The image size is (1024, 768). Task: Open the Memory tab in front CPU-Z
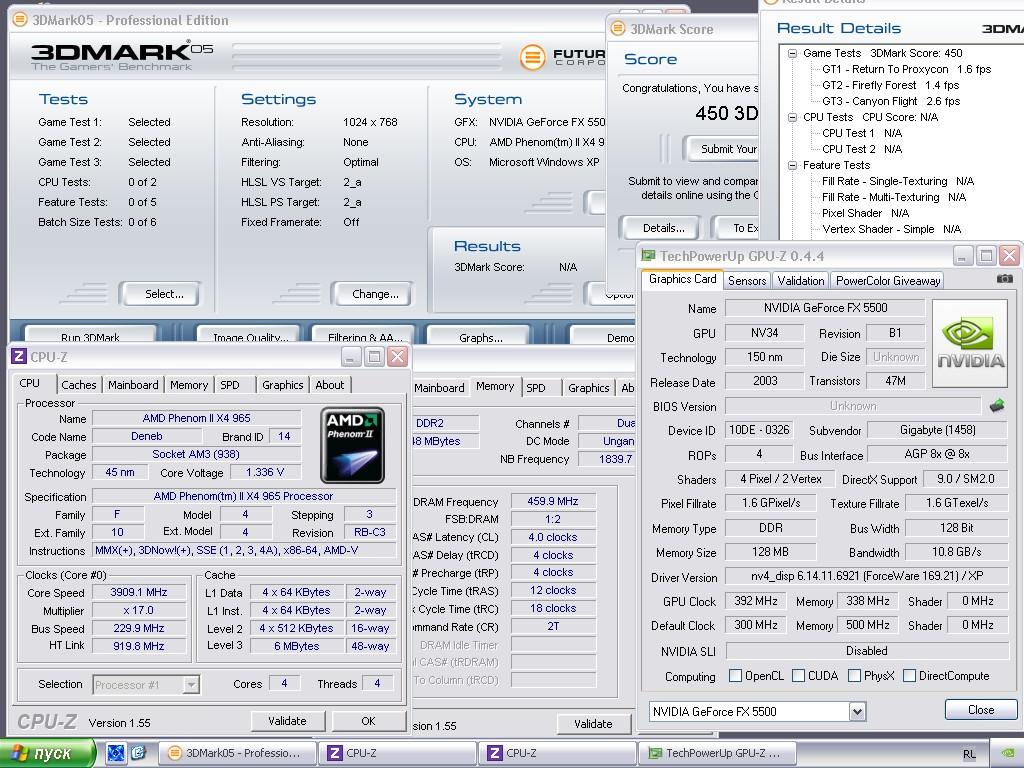click(x=189, y=385)
